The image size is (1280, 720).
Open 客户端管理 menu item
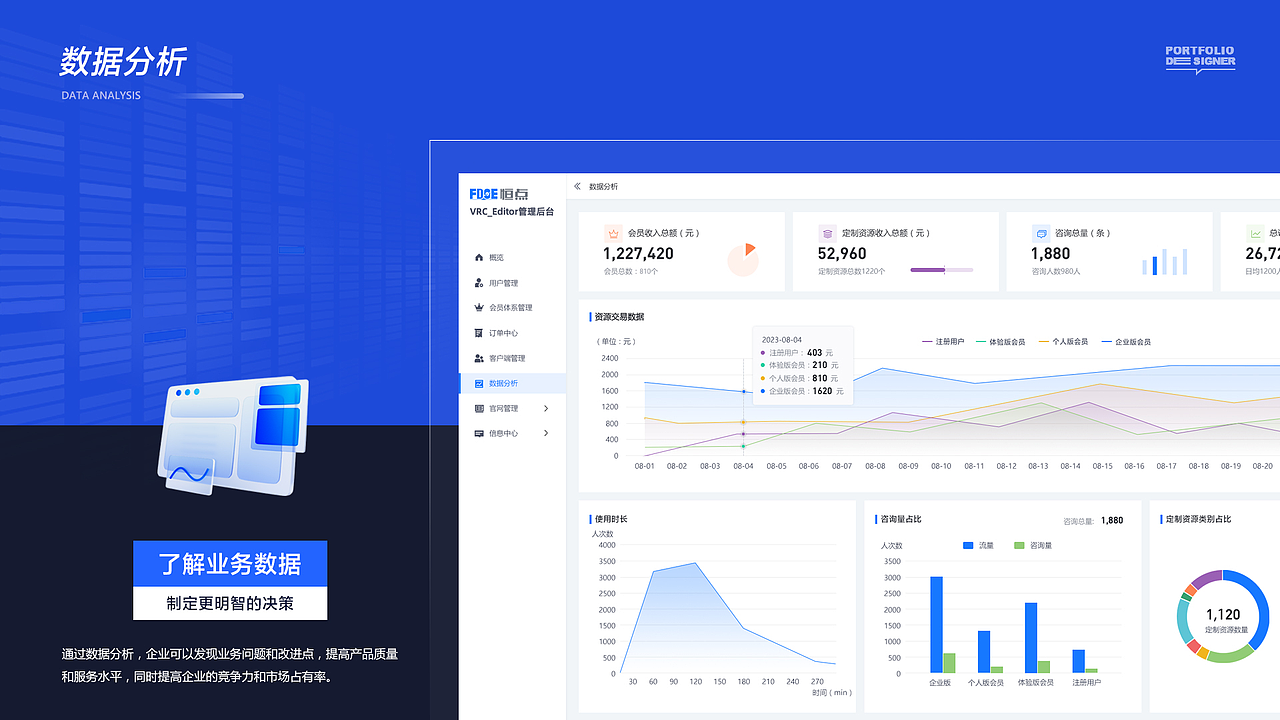pos(512,358)
